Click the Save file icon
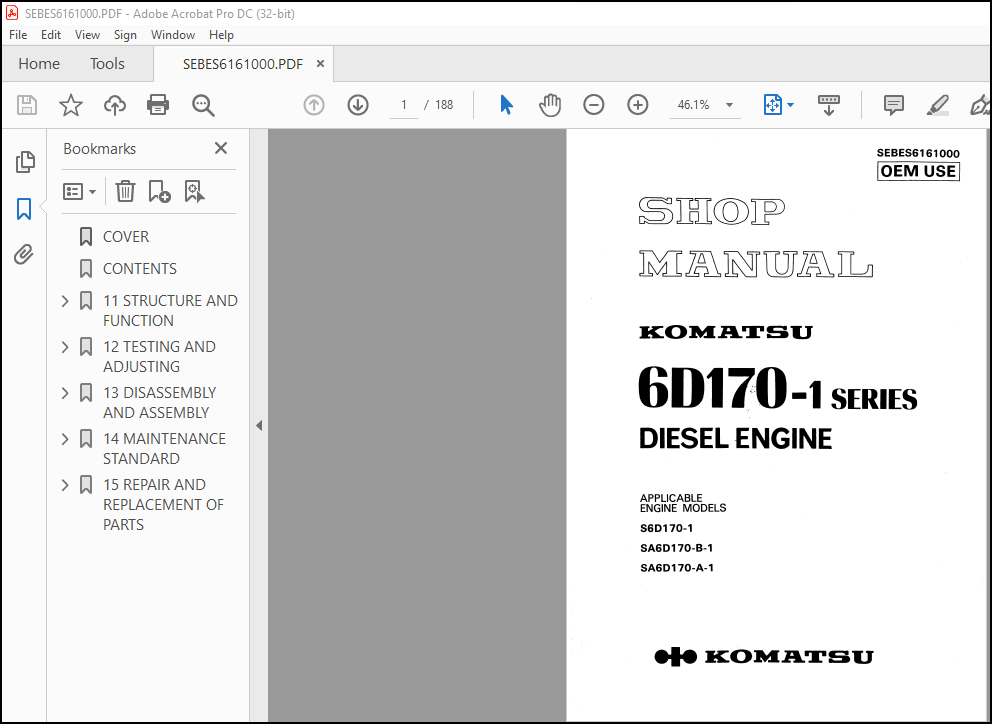The width and height of the screenshot is (992, 724). pyautogui.click(x=27, y=105)
